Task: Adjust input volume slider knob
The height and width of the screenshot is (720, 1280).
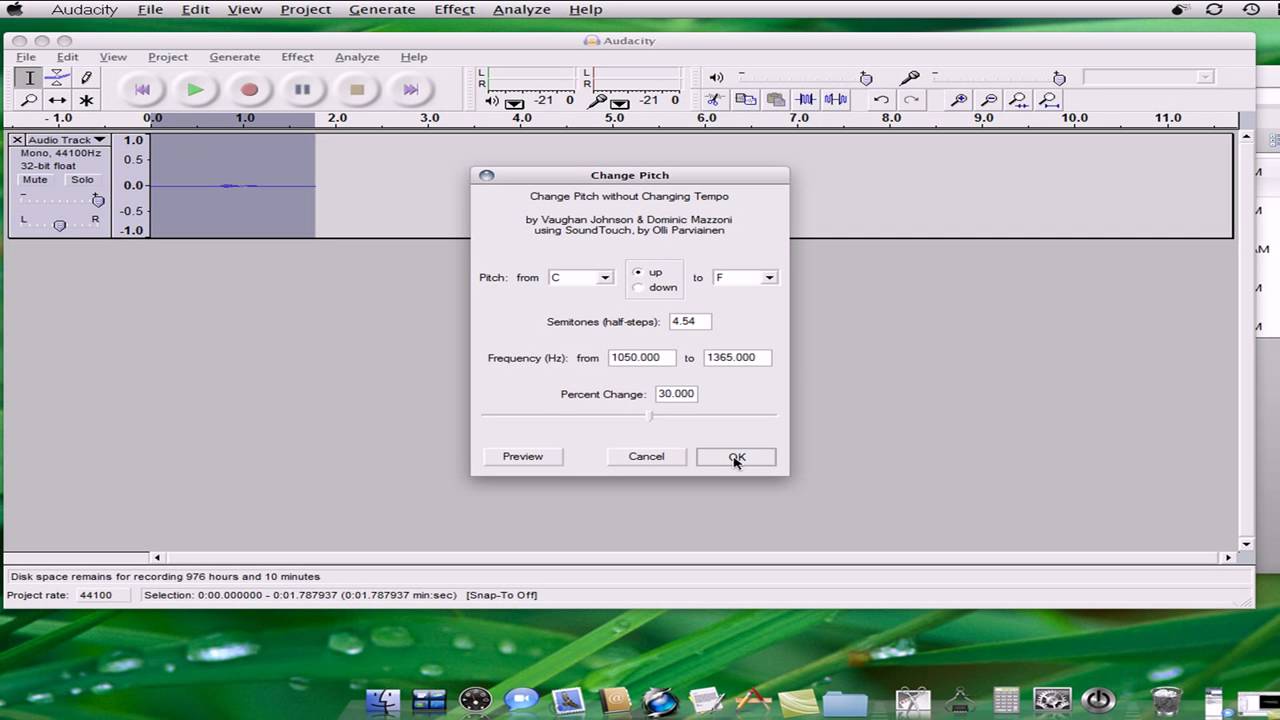Action: pyautogui.click(x=1059, y=78)
